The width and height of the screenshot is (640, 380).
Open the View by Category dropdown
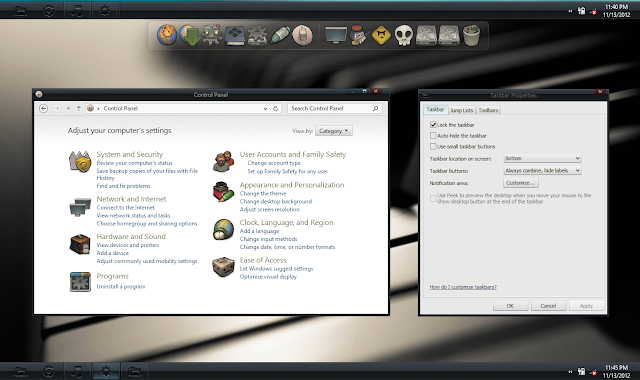(334, 131)
